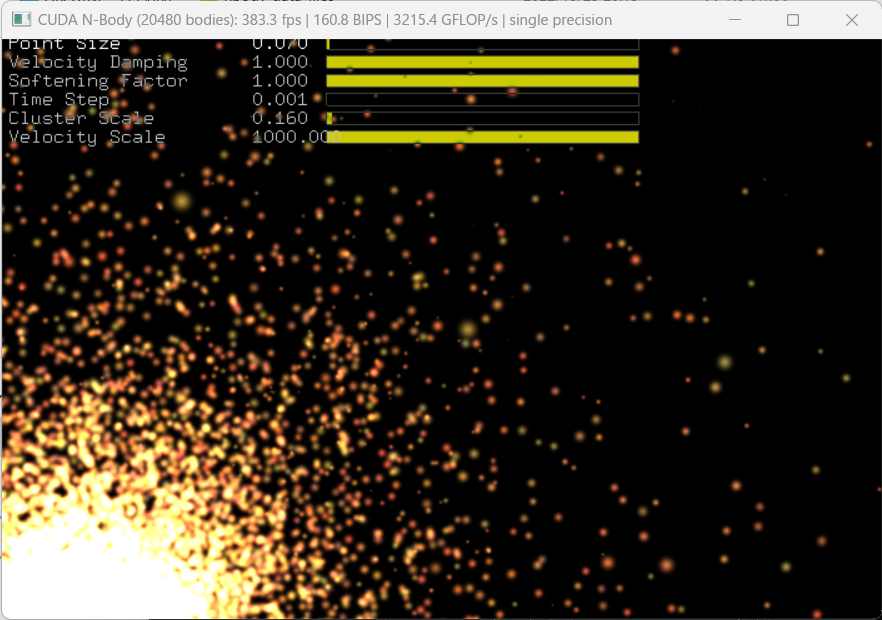The height and width of the screenshot is (620, 882).
Task: Click the Velocity Damping slider bar
Action: pyautogui.click(x=482, y=62)
